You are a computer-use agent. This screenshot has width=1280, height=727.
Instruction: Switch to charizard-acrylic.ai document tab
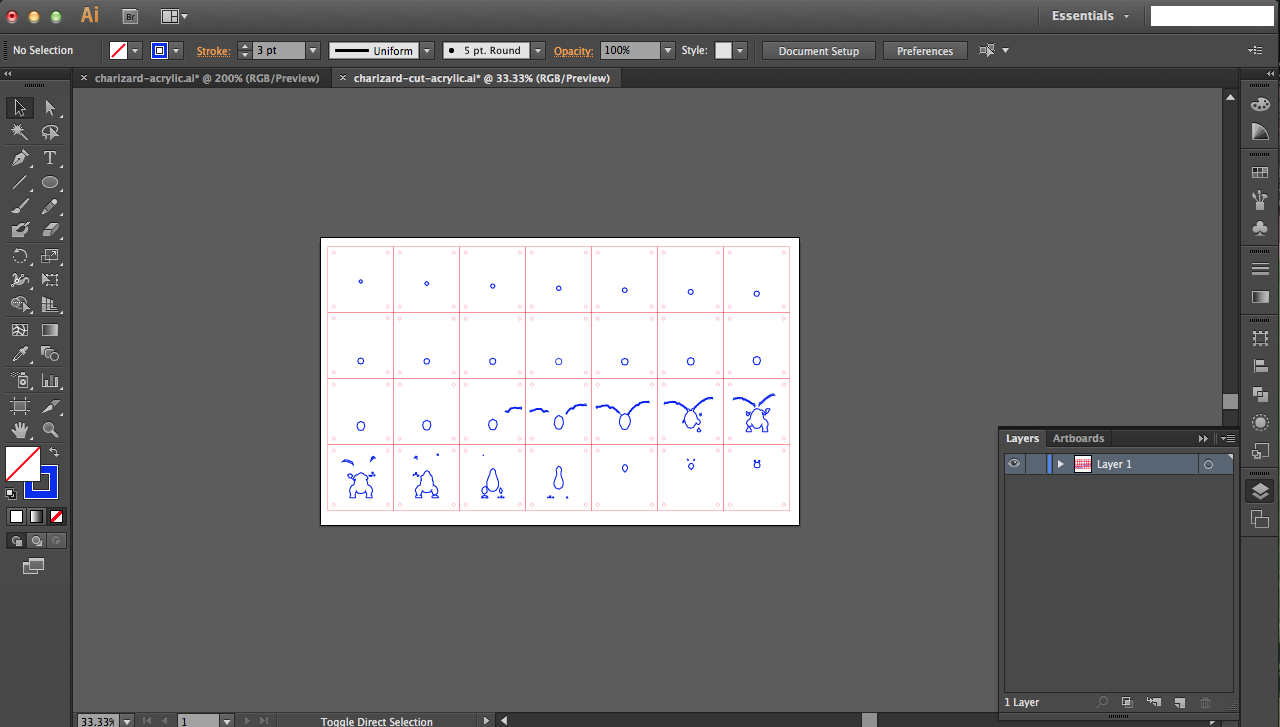(x=207, y=78)
